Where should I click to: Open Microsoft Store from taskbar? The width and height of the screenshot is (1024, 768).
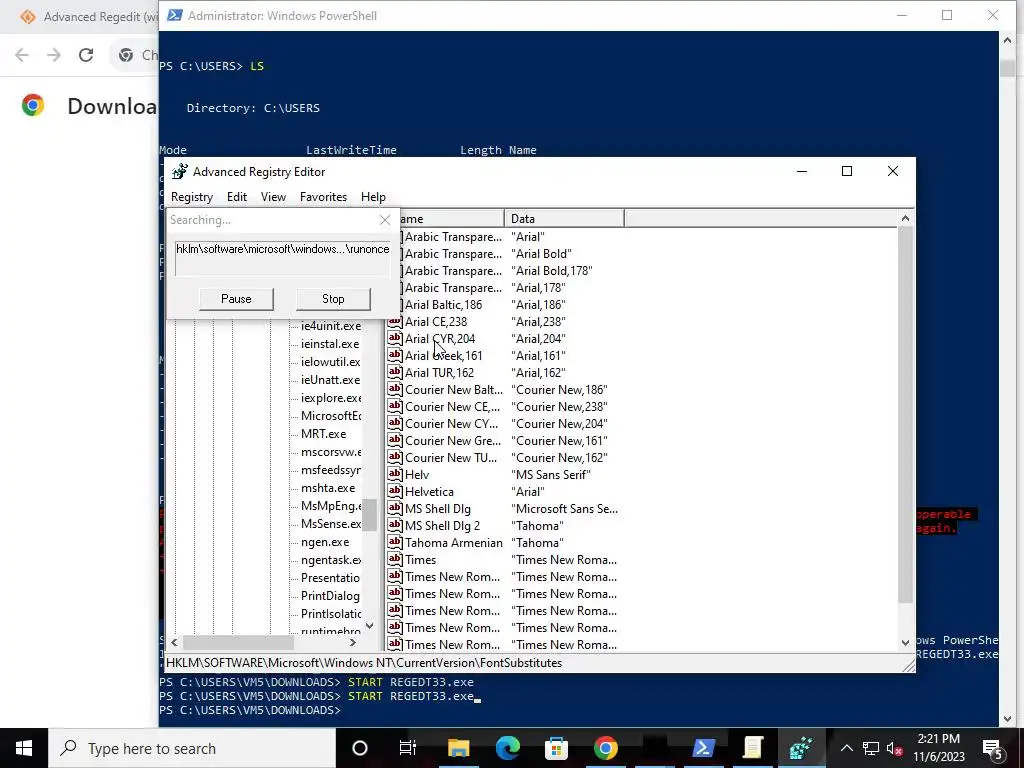[556, 748]
